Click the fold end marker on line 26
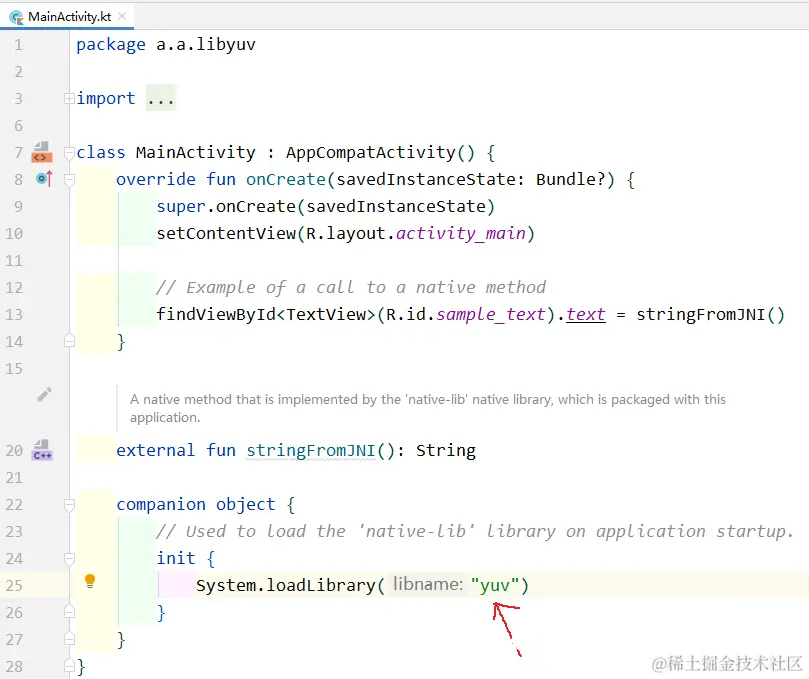 click(x=69, y=612)
